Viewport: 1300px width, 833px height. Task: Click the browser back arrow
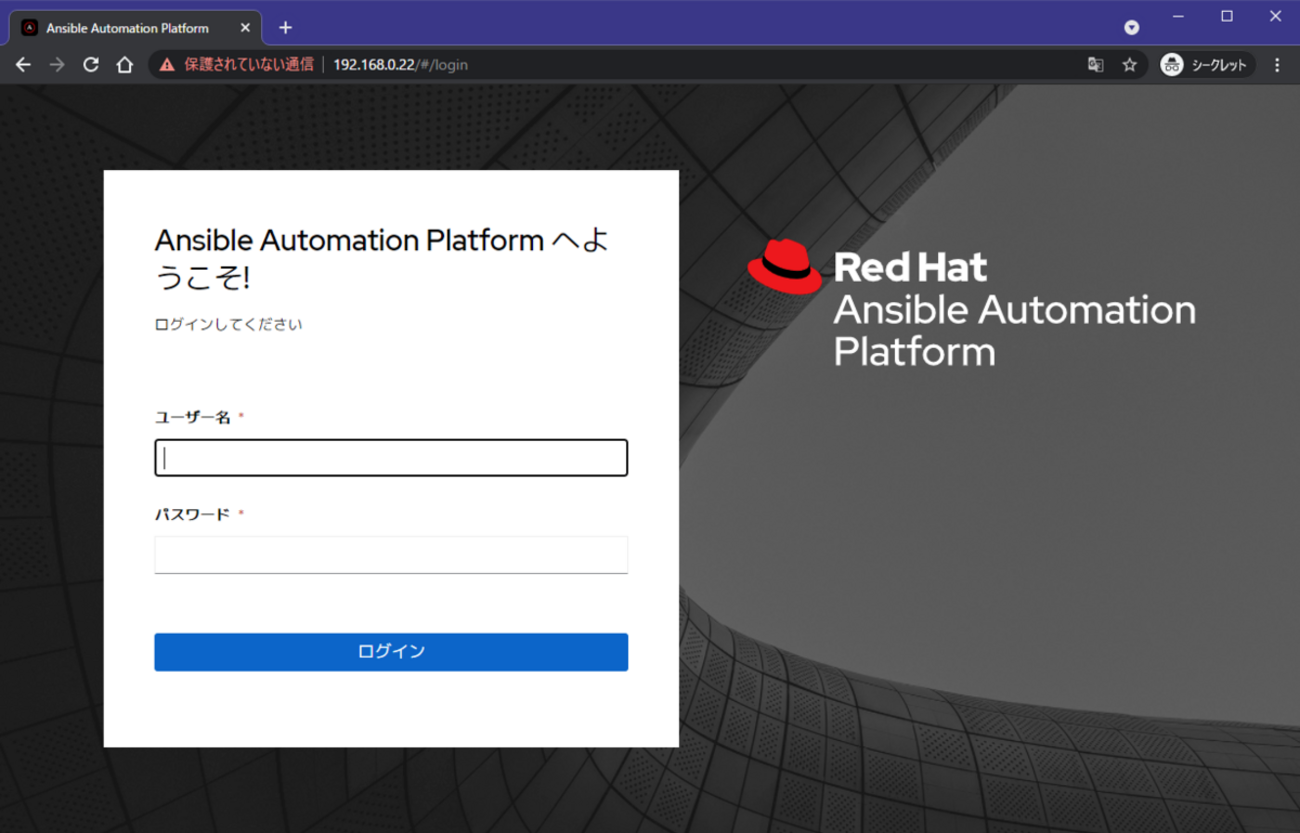click(x=23, y=65)
